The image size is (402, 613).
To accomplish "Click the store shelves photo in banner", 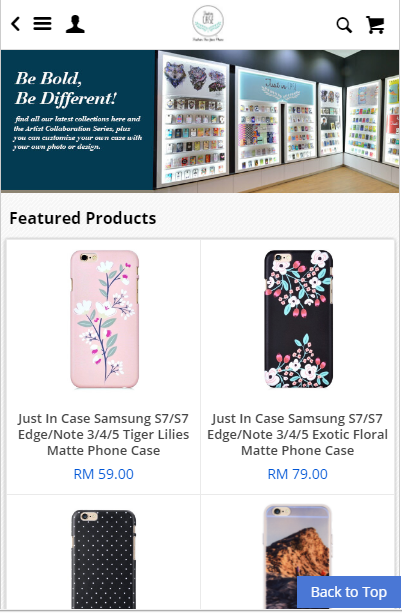I will [276, 121].
